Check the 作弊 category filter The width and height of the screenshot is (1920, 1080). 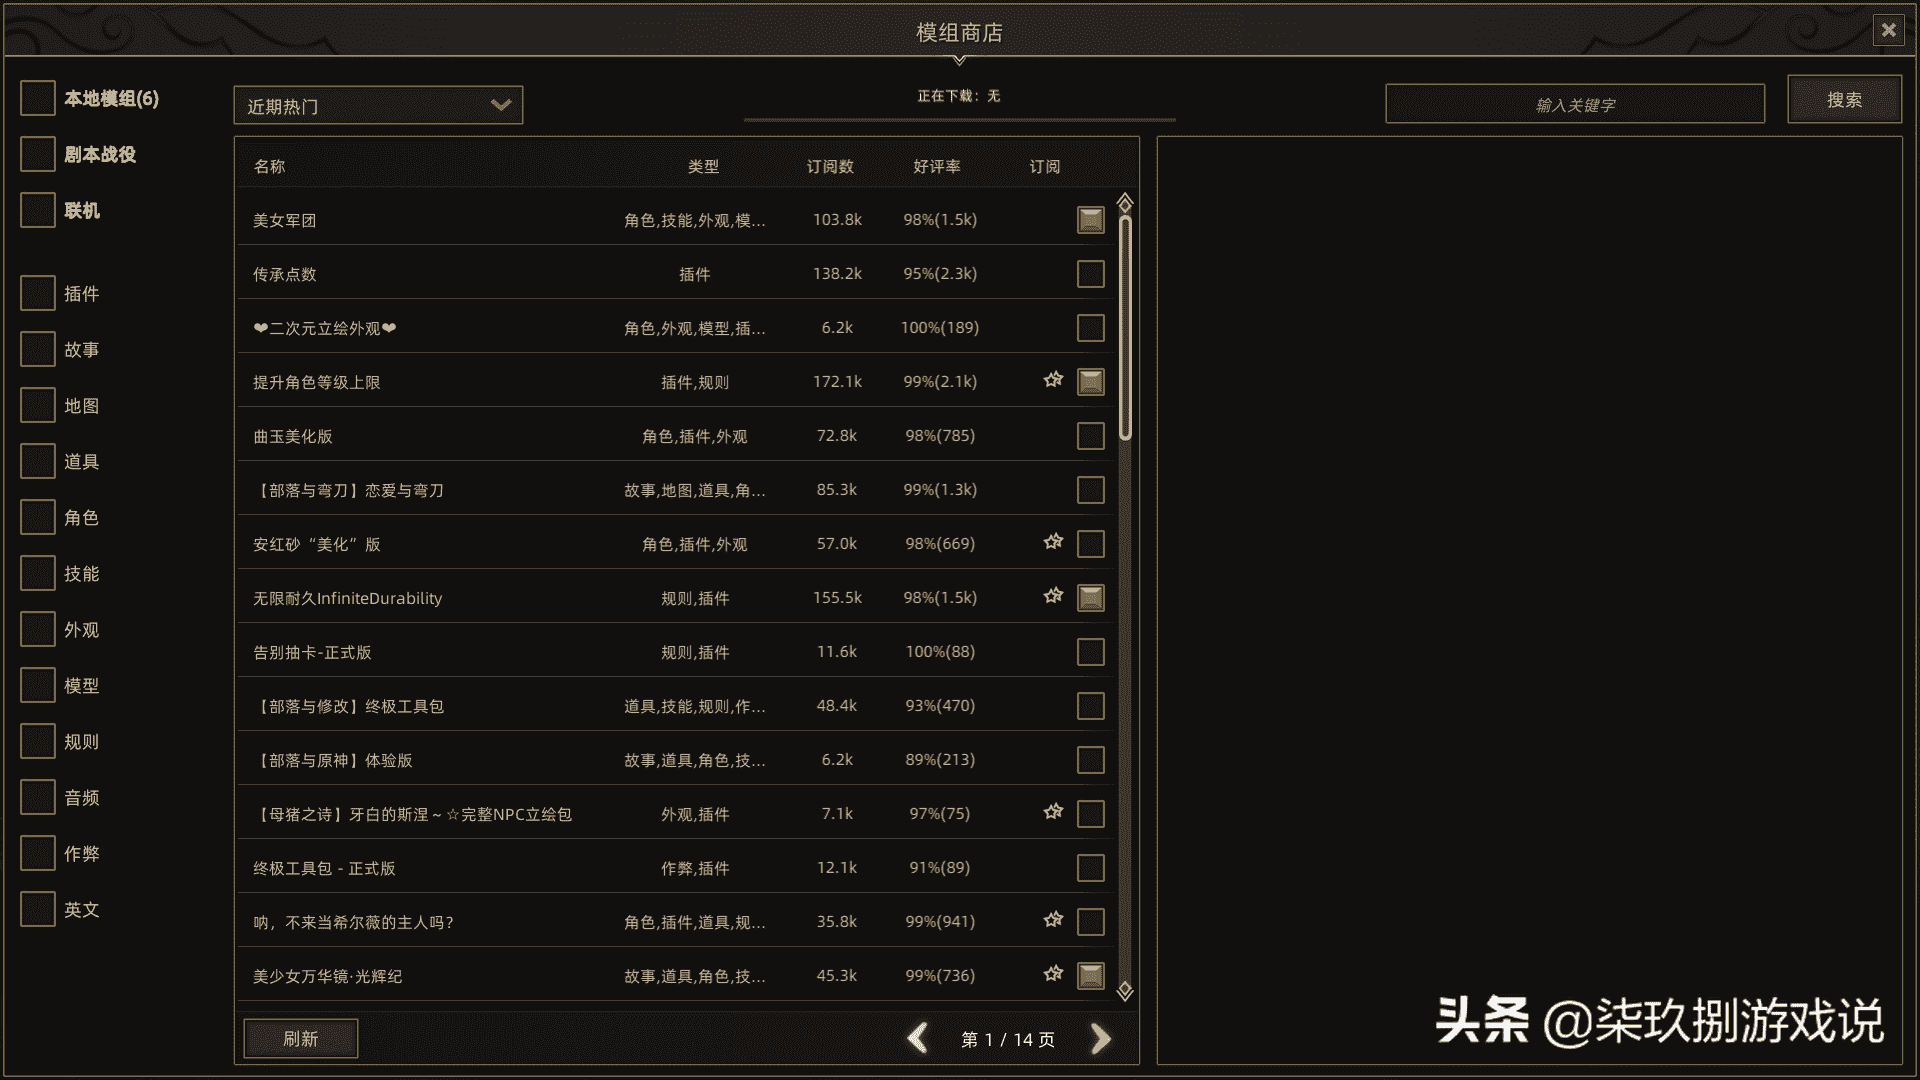click(x=38, y=853)
